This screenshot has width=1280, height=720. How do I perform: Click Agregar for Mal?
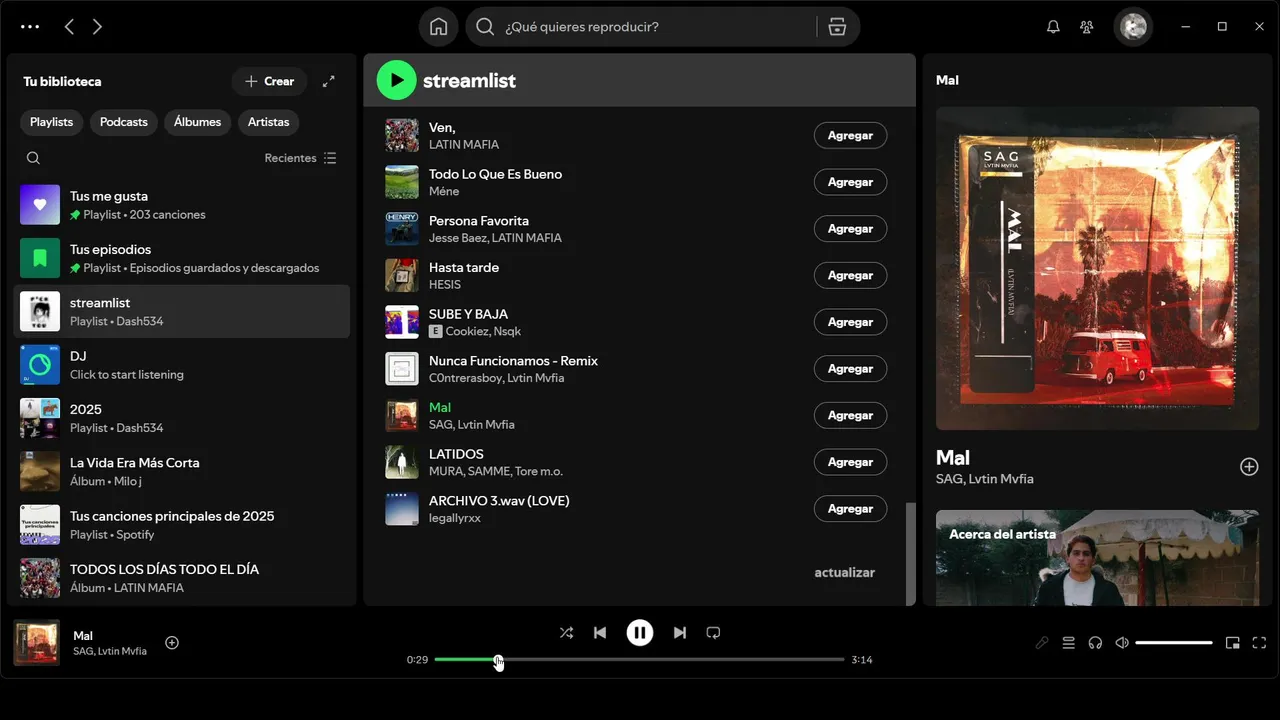tap(850, 415)
